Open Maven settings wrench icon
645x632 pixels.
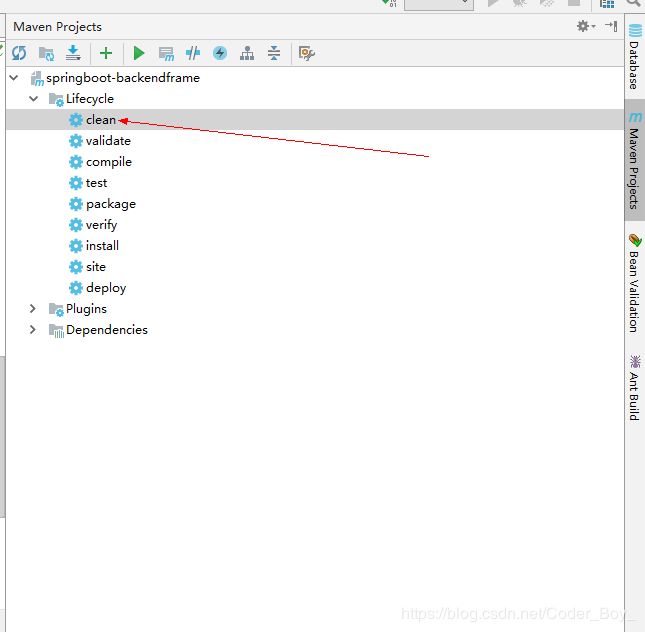pyautogui.click(x=306, y=53)
